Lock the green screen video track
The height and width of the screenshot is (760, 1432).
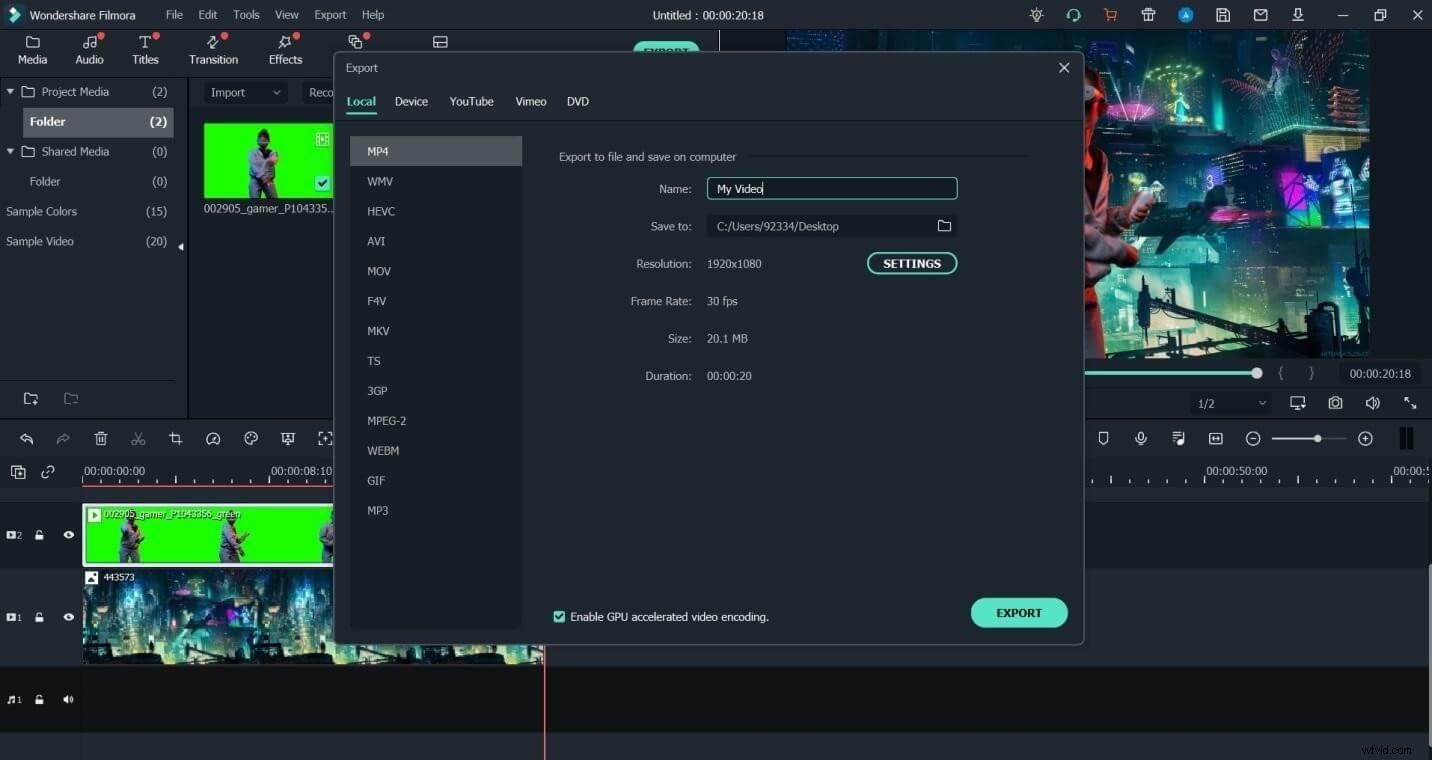tap(39, 535)
